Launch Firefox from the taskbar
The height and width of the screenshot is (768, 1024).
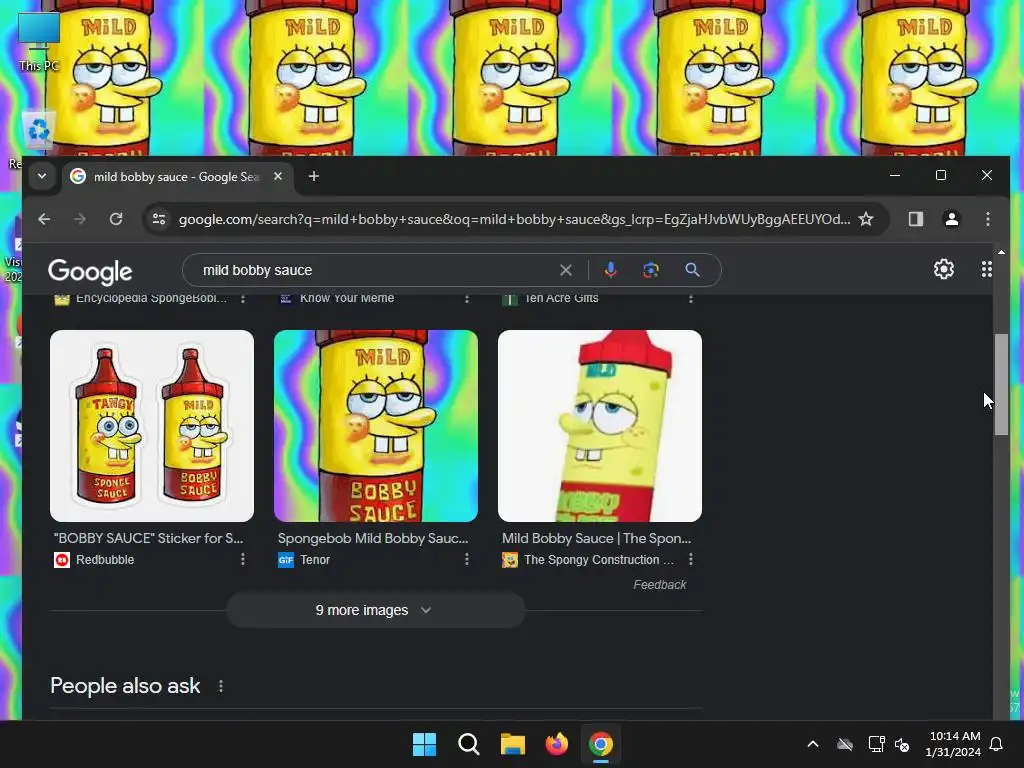(x=556, y=744)
